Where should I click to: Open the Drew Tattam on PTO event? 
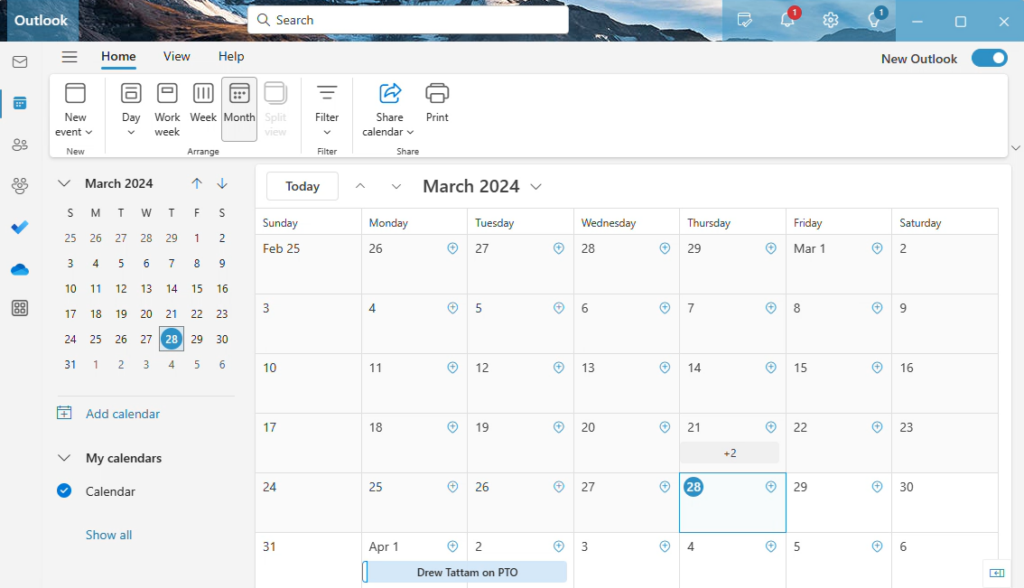click(465, 572)
